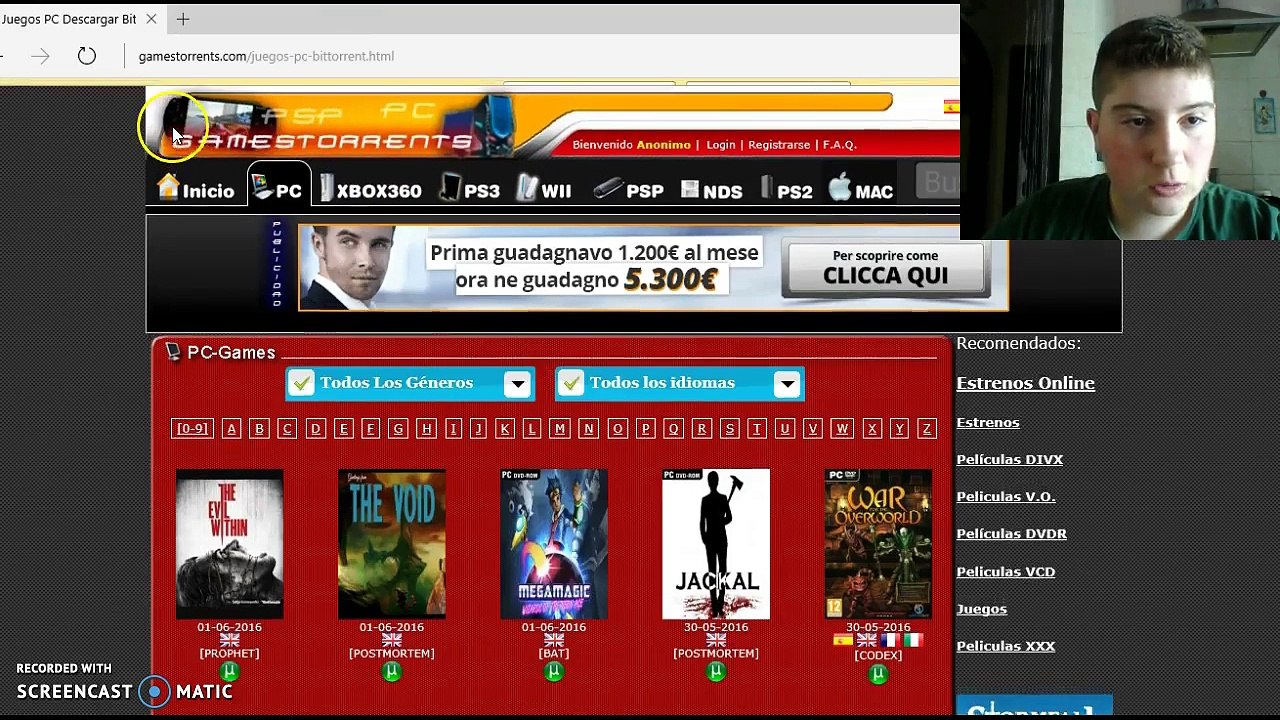Open the Jackal game cover
The image size is (1280, 720).
[x=716, y=544]
